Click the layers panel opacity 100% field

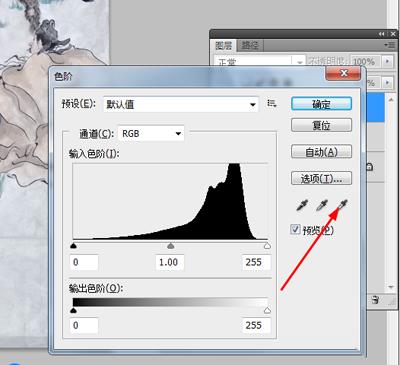click(365, 62)
